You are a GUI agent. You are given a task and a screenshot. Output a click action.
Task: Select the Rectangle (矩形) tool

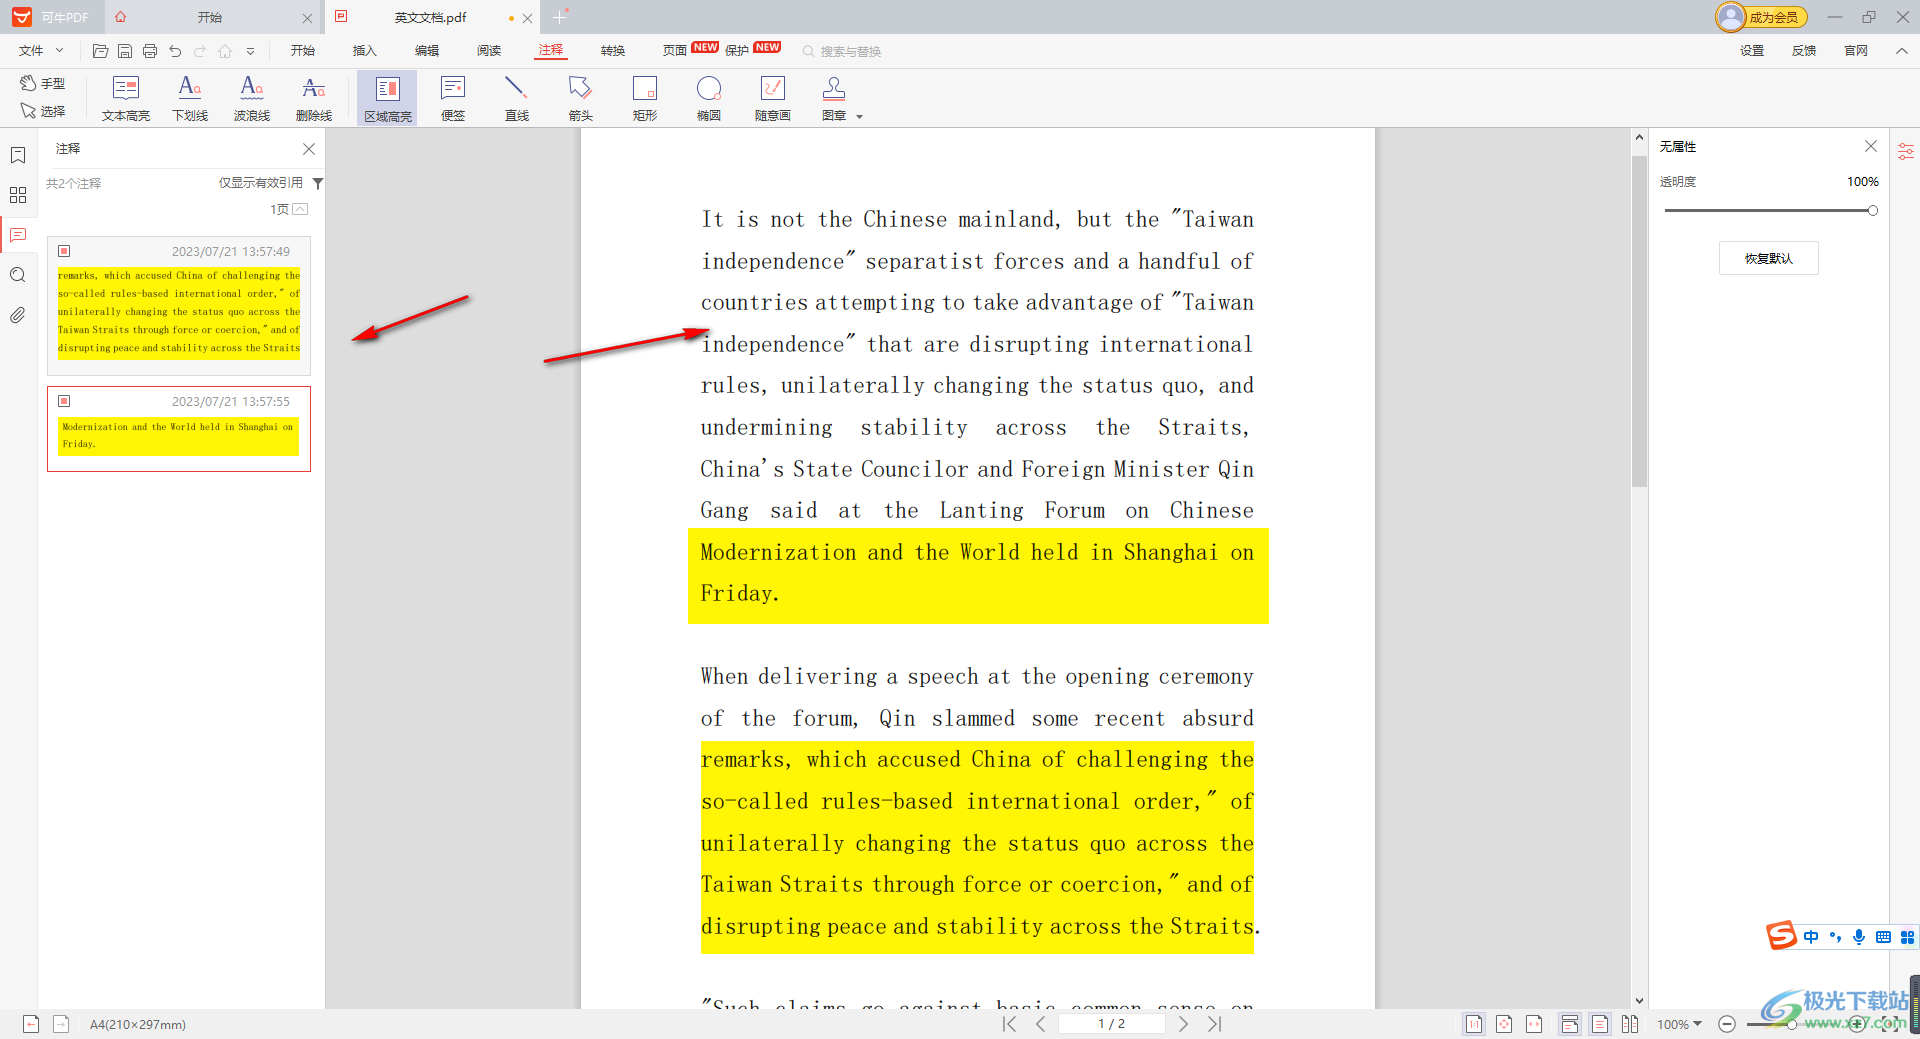click(645, 98)
